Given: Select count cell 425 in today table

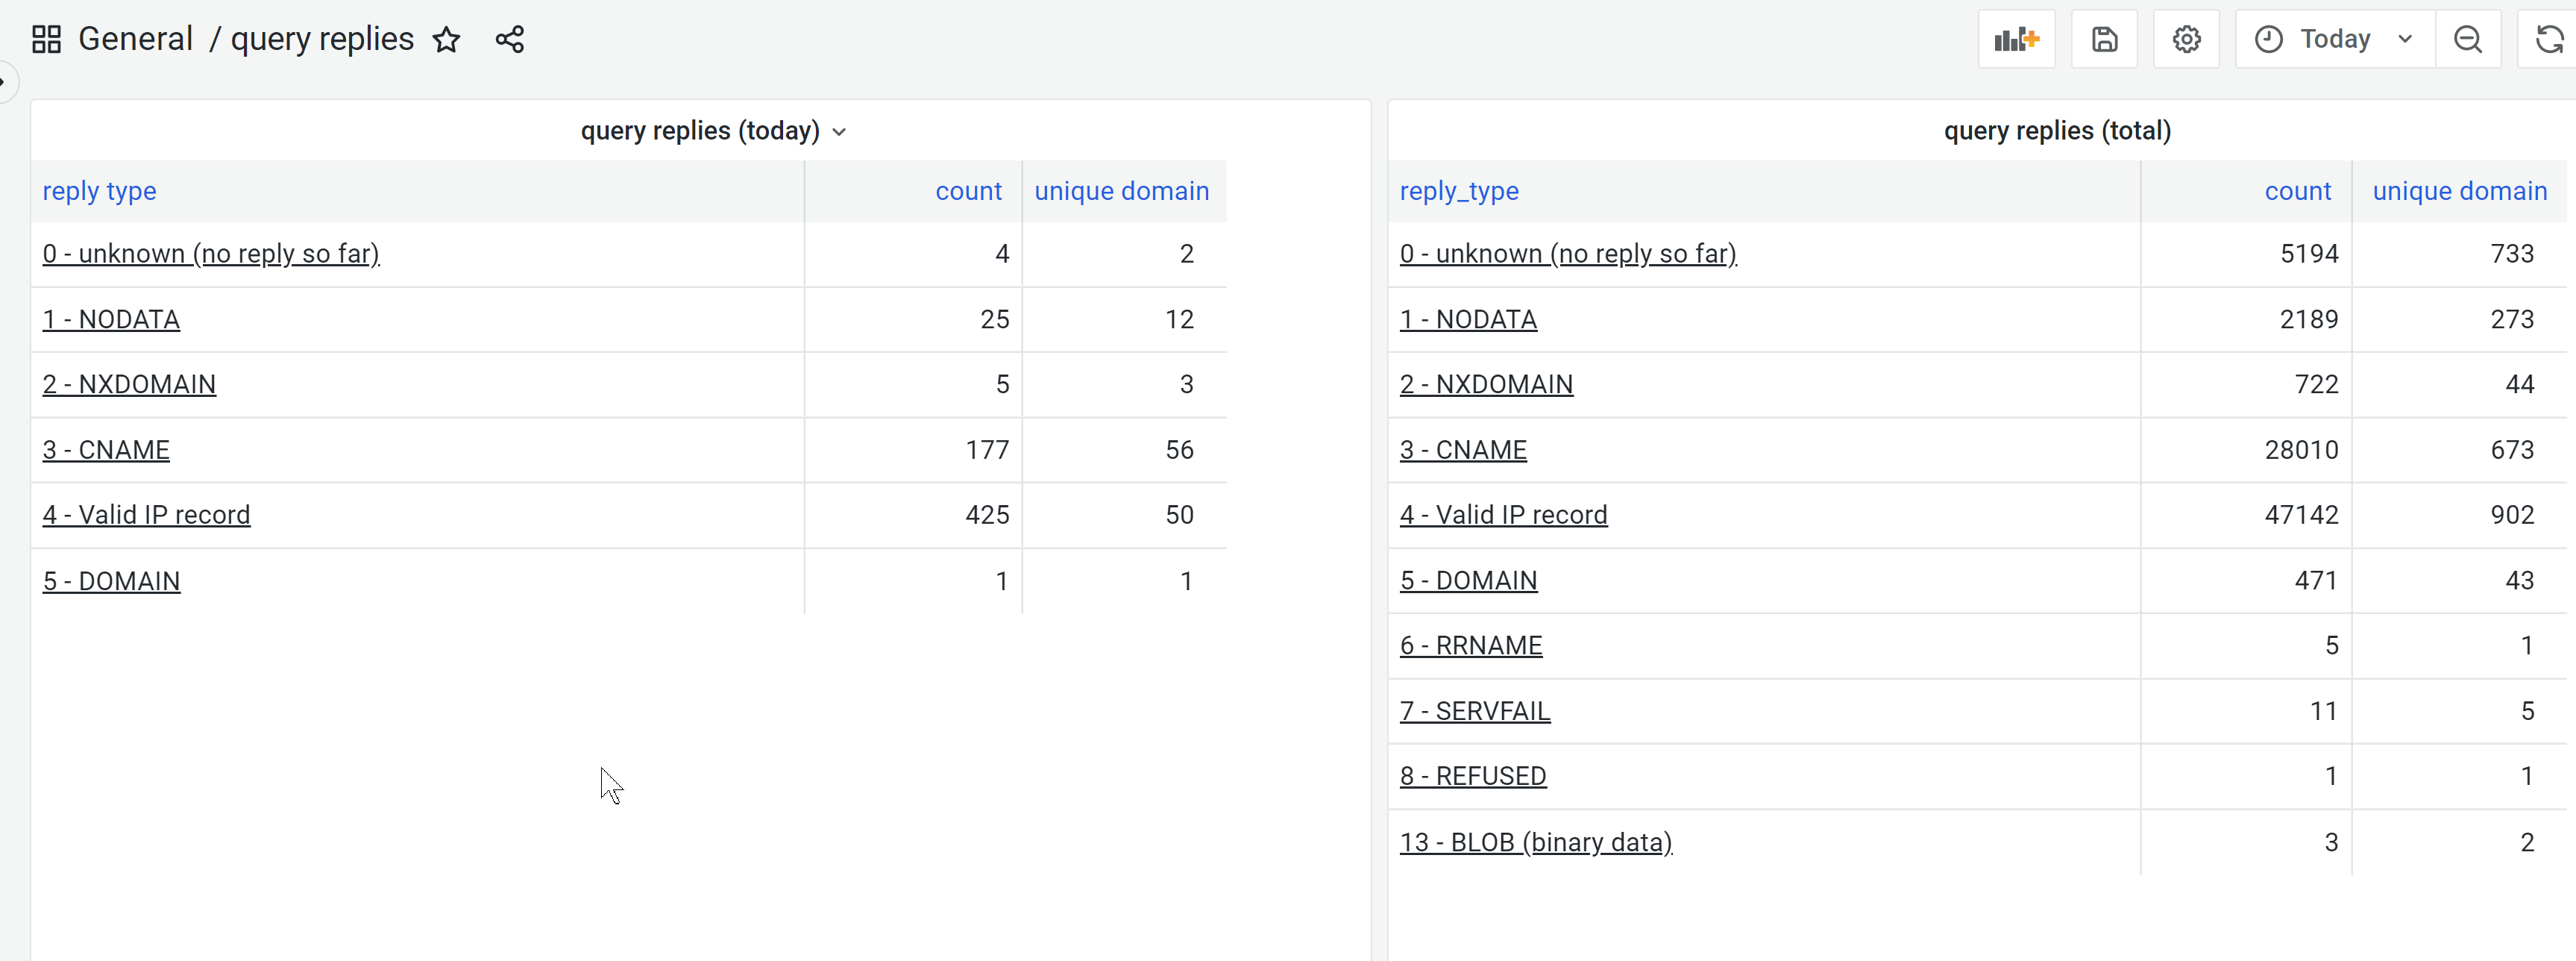Looking at the screenshot, I should coord(913,515).
